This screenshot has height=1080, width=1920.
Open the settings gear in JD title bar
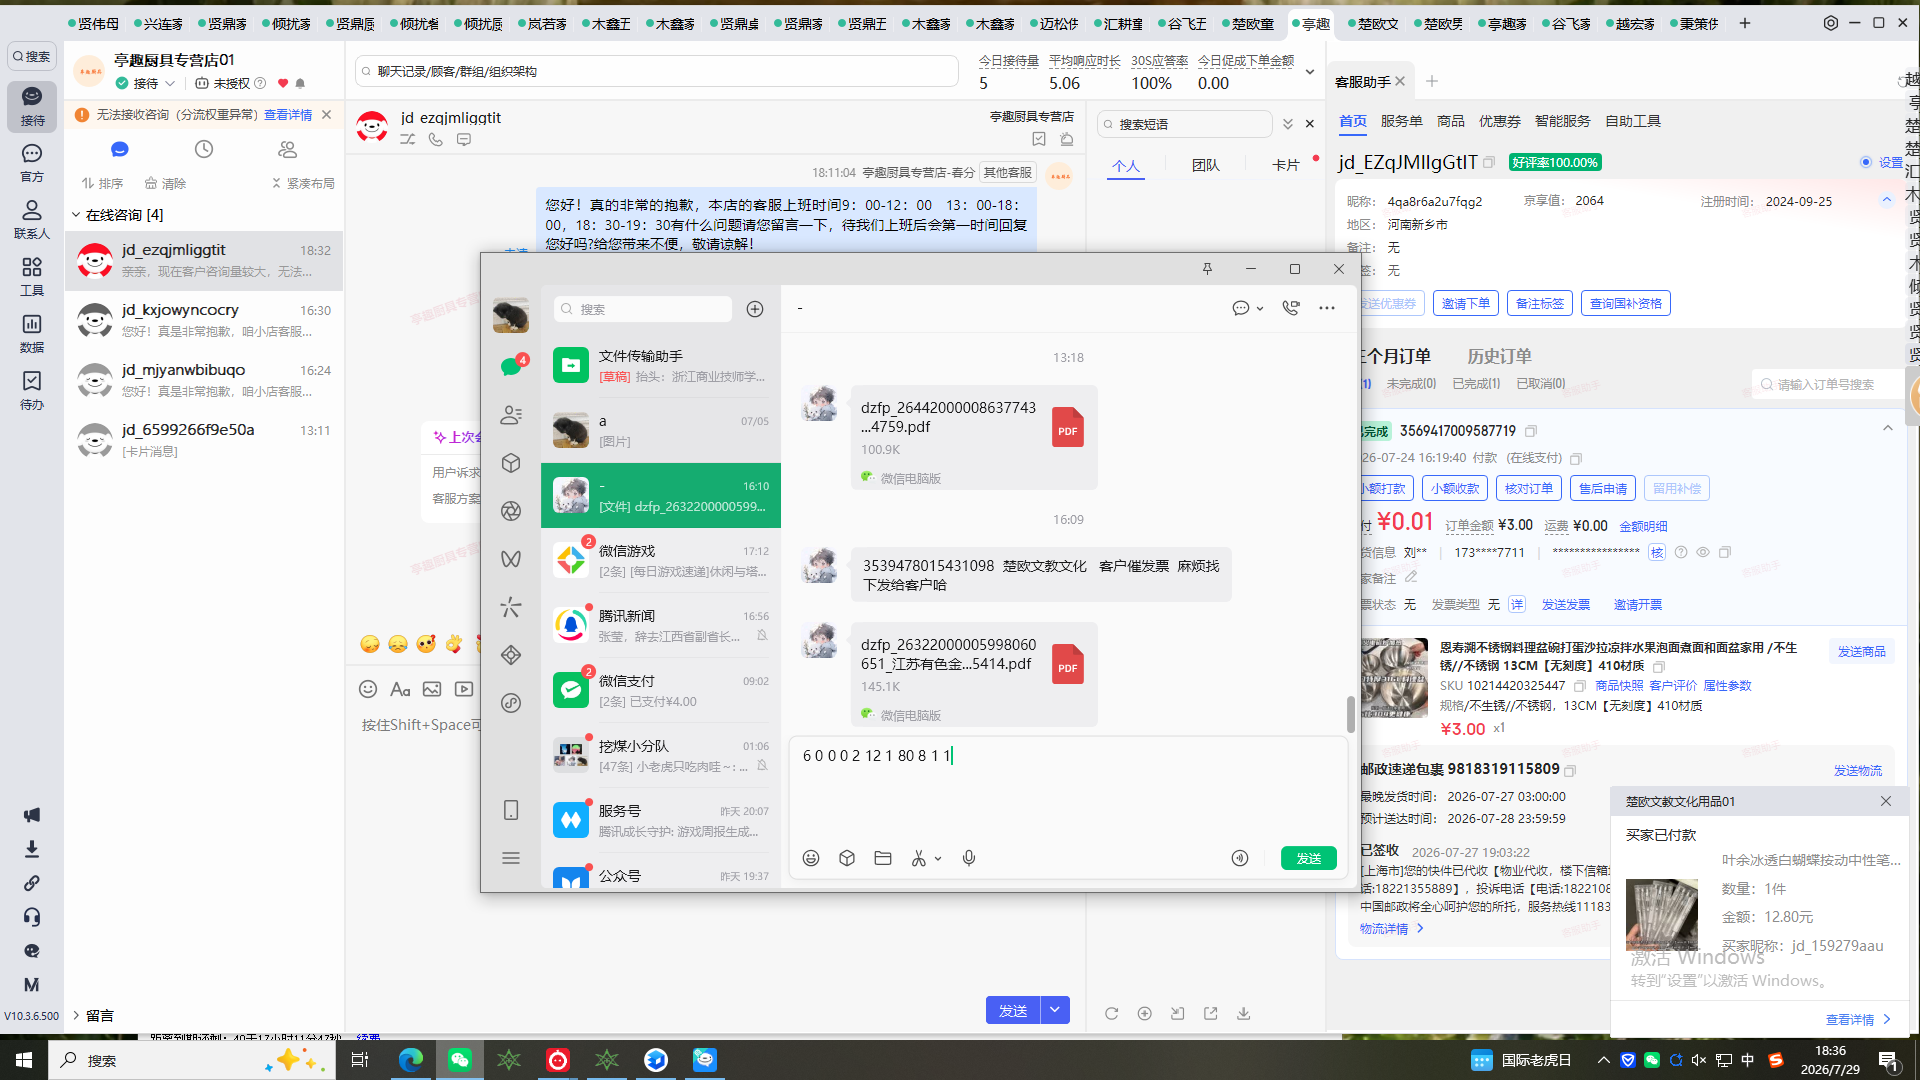1831,23
